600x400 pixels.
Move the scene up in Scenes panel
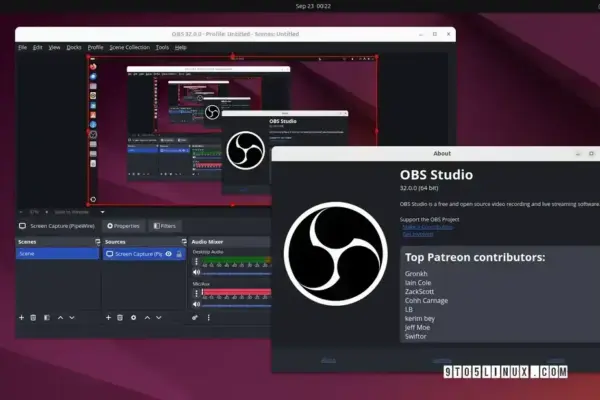(x=60, y=318)
